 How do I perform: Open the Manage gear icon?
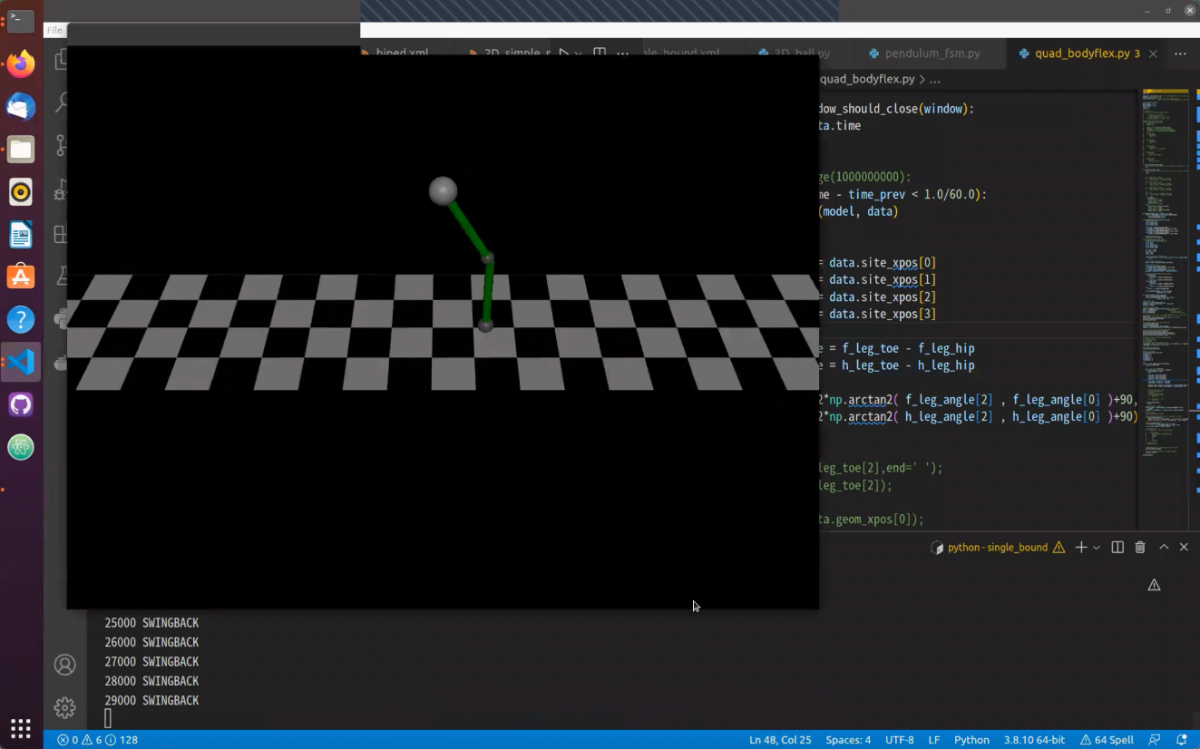(x=65, y=707)
